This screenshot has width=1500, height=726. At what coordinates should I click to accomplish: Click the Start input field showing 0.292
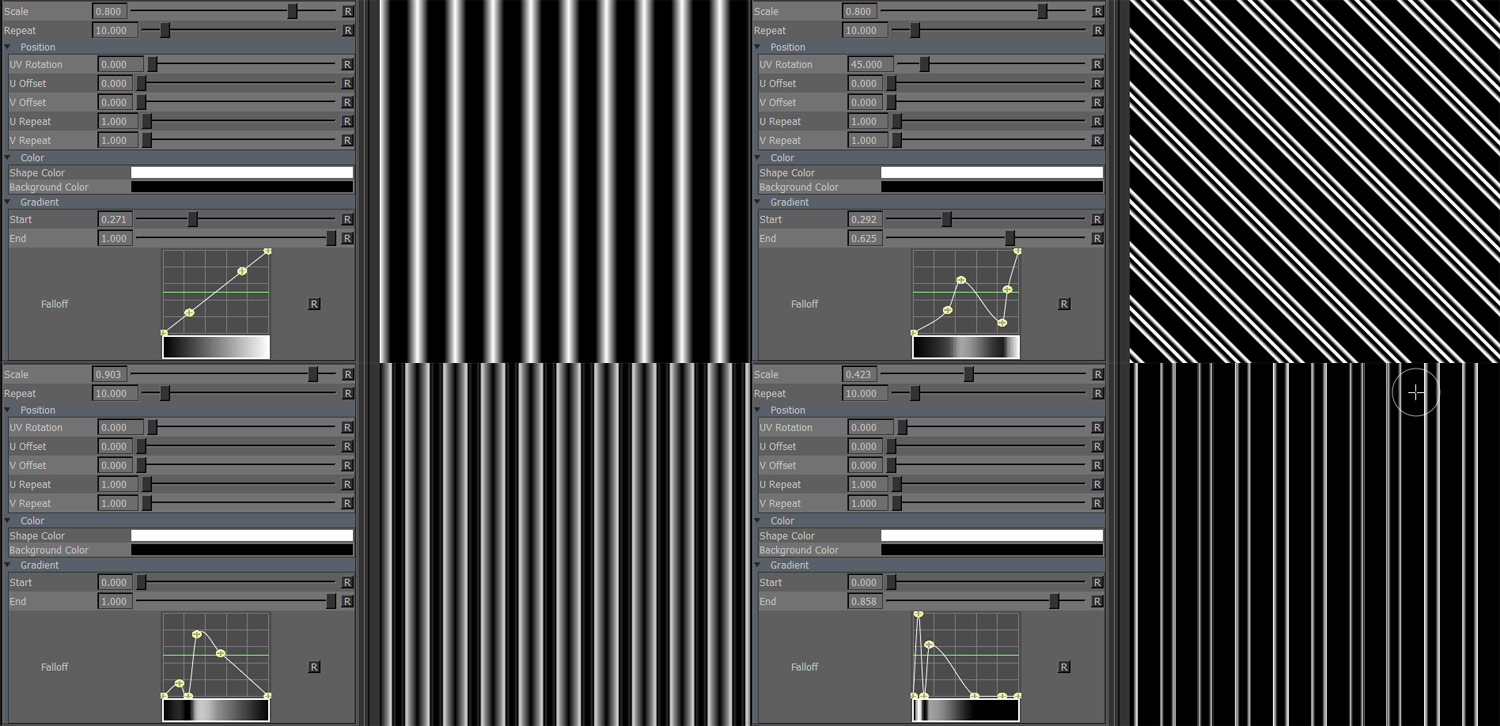(864, 219)
